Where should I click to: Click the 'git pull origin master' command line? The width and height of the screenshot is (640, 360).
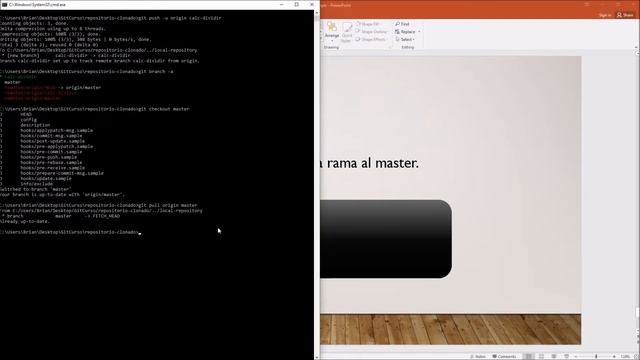(x=99, y=205)
